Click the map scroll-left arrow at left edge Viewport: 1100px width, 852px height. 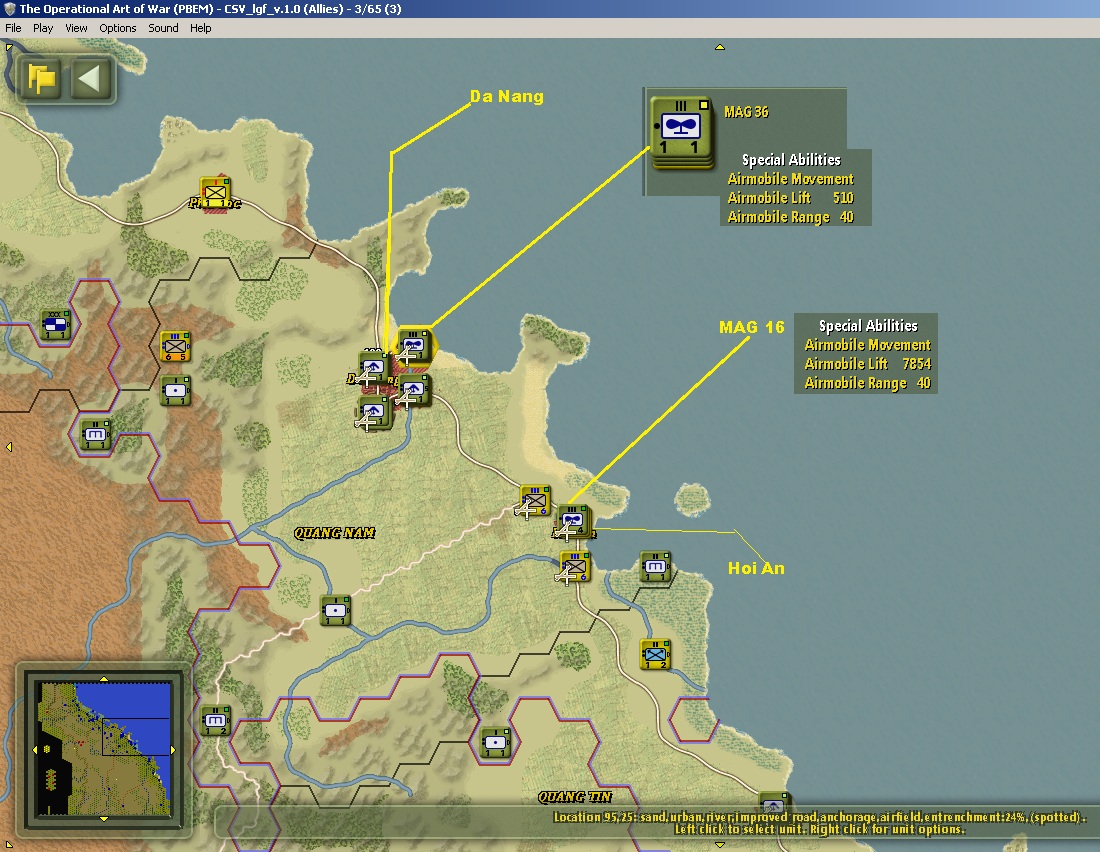(x=9, y=447)
